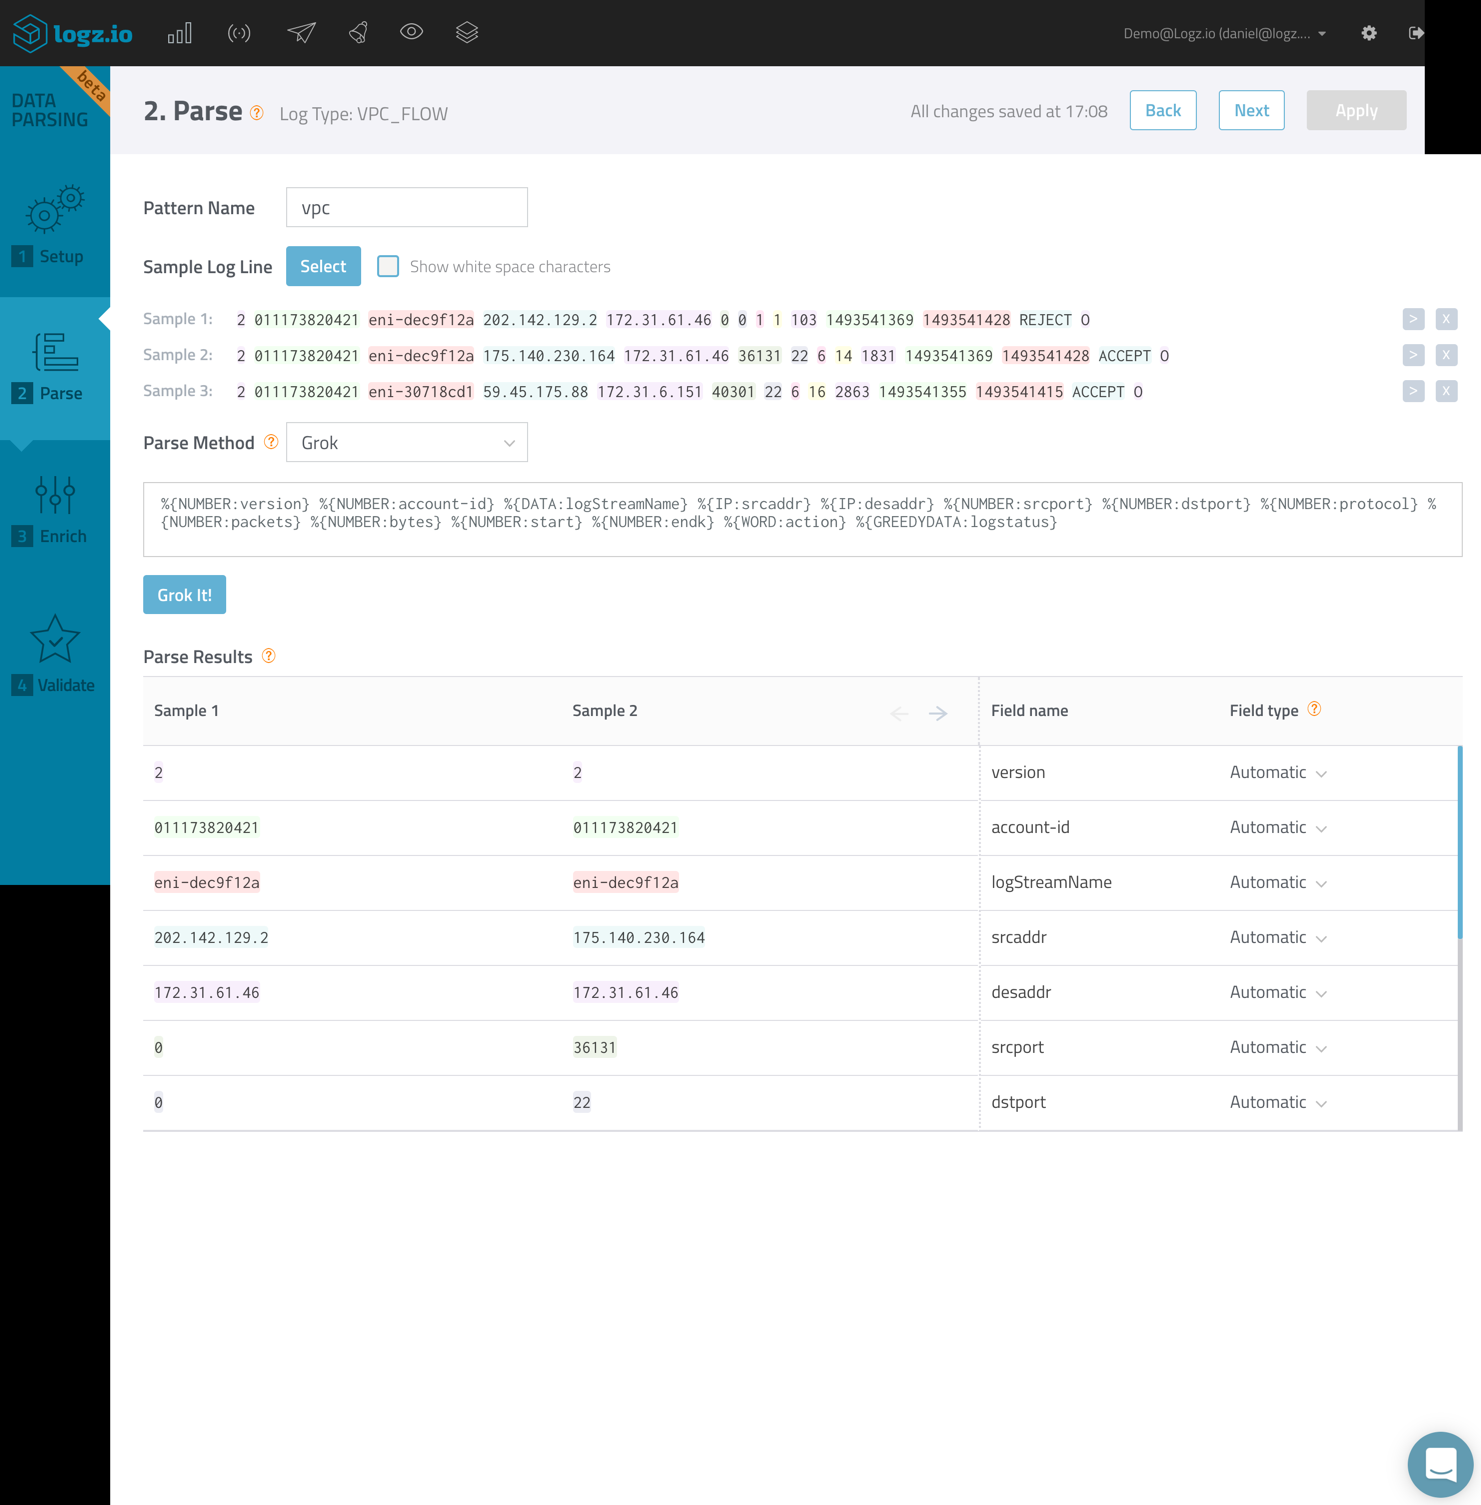Viewport: 1481px width, 1505px height.
Task: Open the live tail broadcast icon
Action: click(239, 33)
